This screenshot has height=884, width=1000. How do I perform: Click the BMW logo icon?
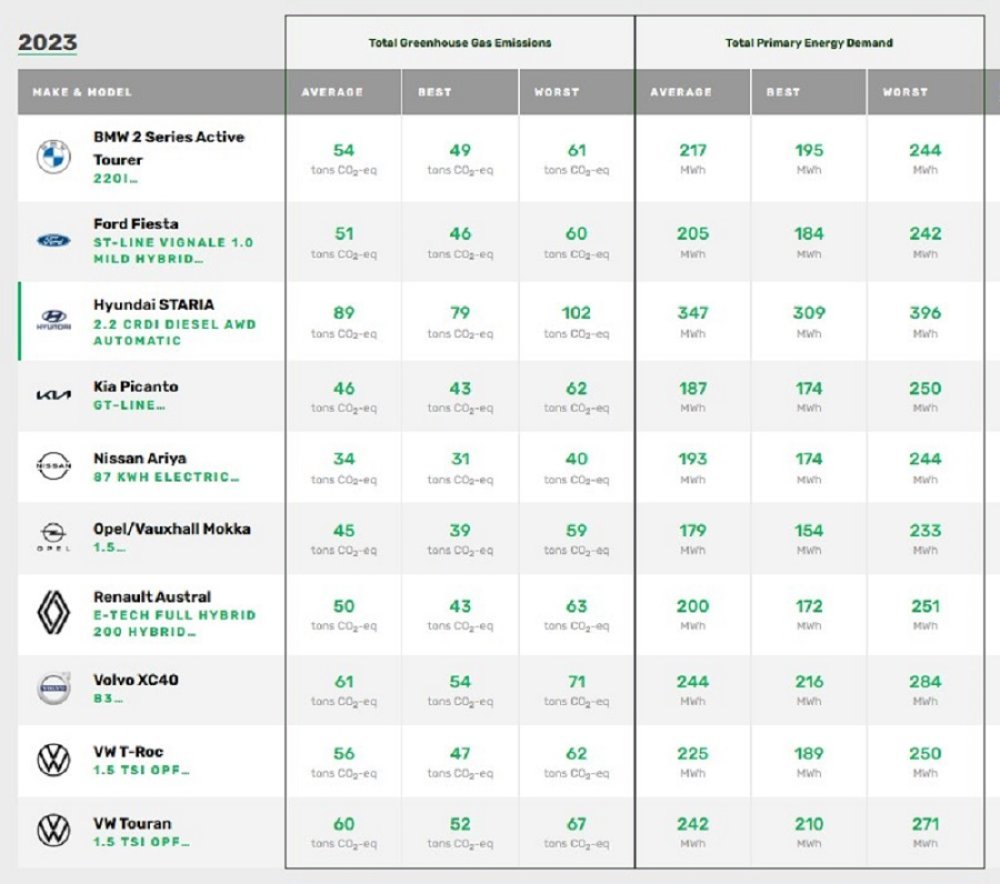click(x=54, y=156)
